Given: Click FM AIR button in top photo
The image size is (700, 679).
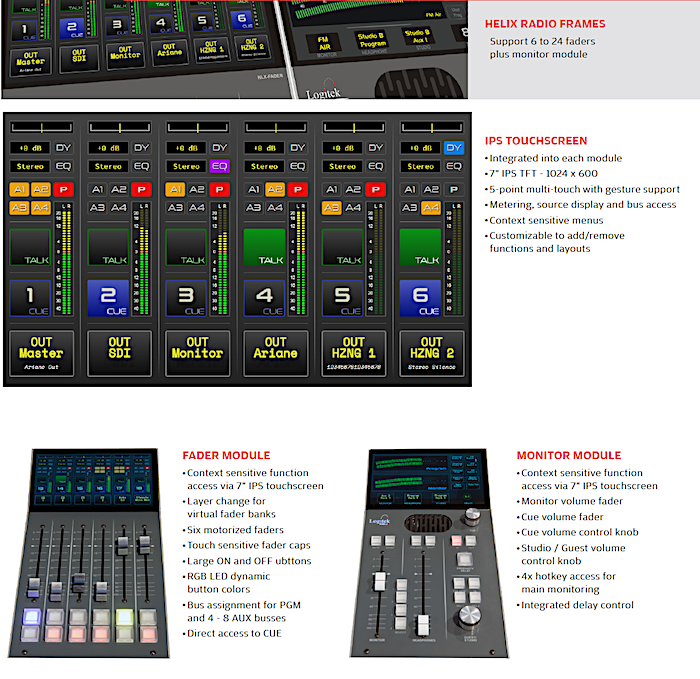Looking at the screenshot, I should point(325,43).
